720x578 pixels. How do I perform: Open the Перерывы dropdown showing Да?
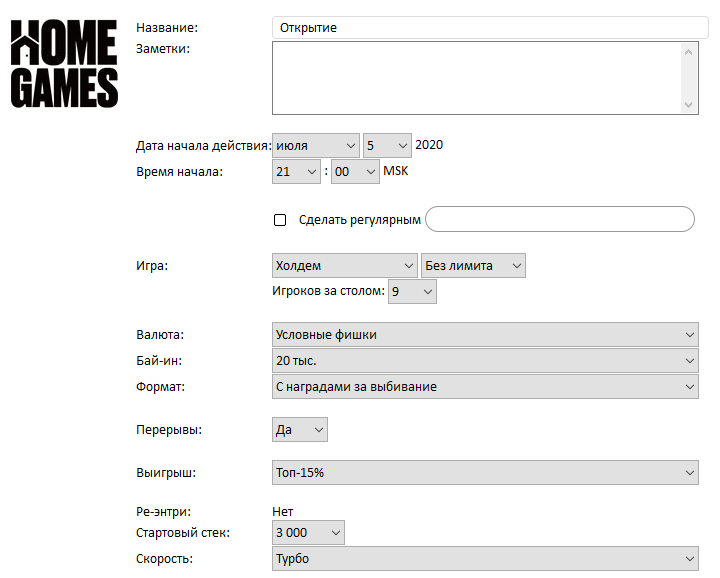point(300,430)
